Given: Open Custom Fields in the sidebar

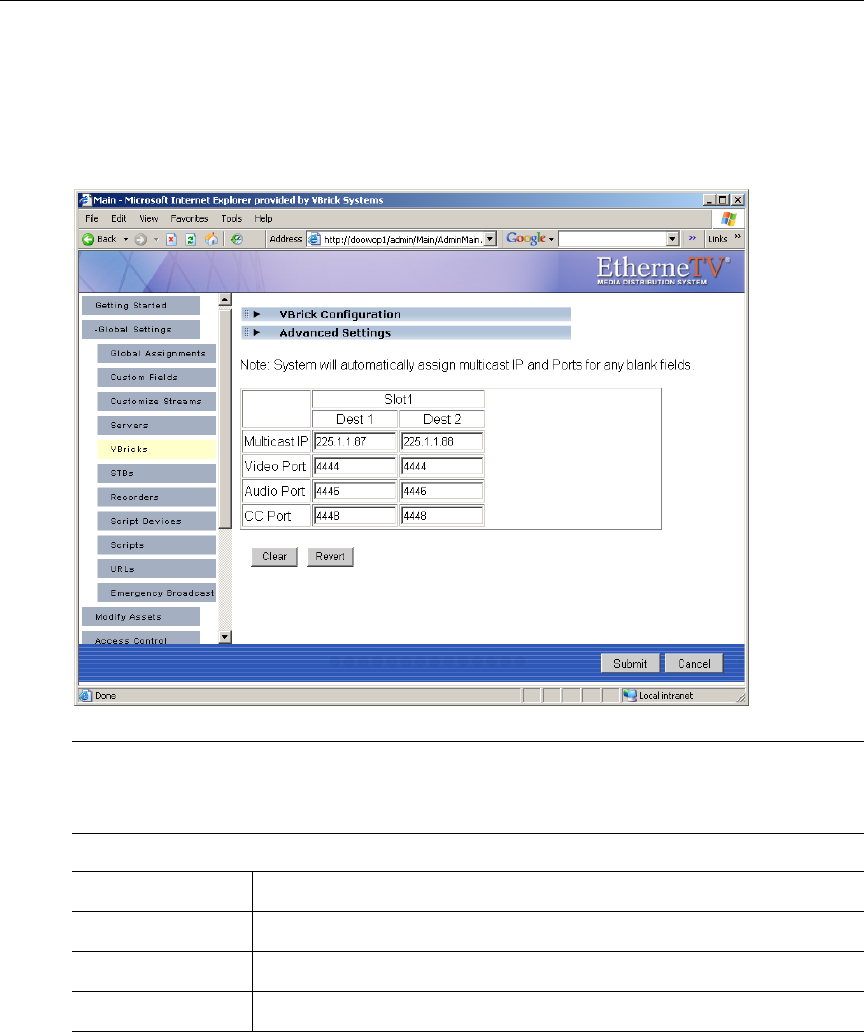Looking at the screenshot, I should (157, 377).
